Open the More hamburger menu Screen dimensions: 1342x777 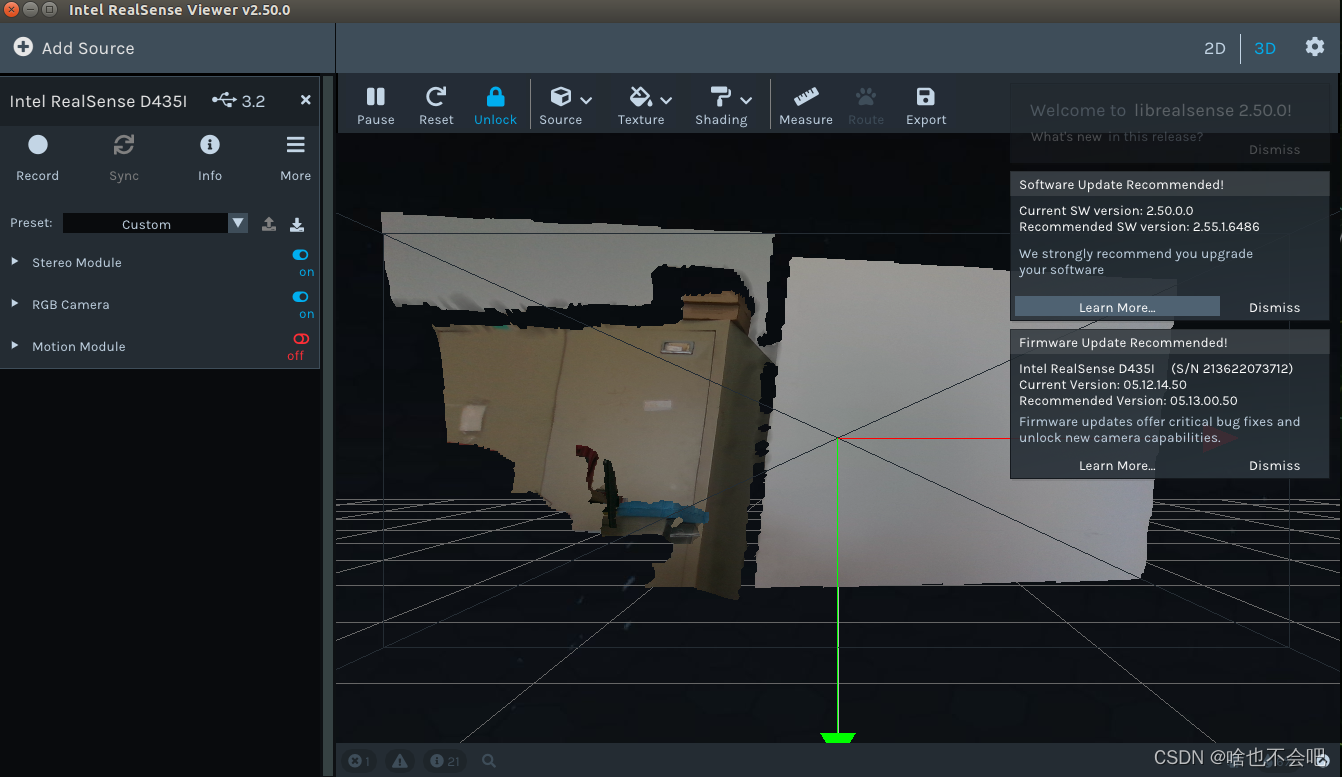295,157
